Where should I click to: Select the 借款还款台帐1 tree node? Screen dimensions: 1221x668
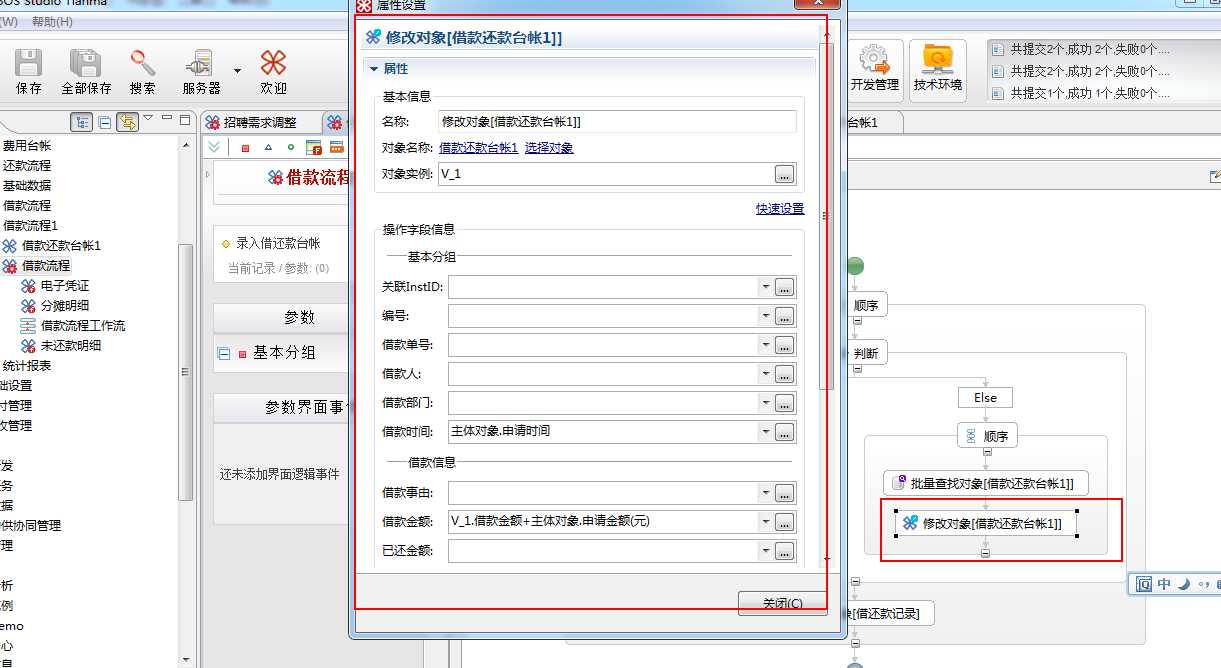point(61,245)
